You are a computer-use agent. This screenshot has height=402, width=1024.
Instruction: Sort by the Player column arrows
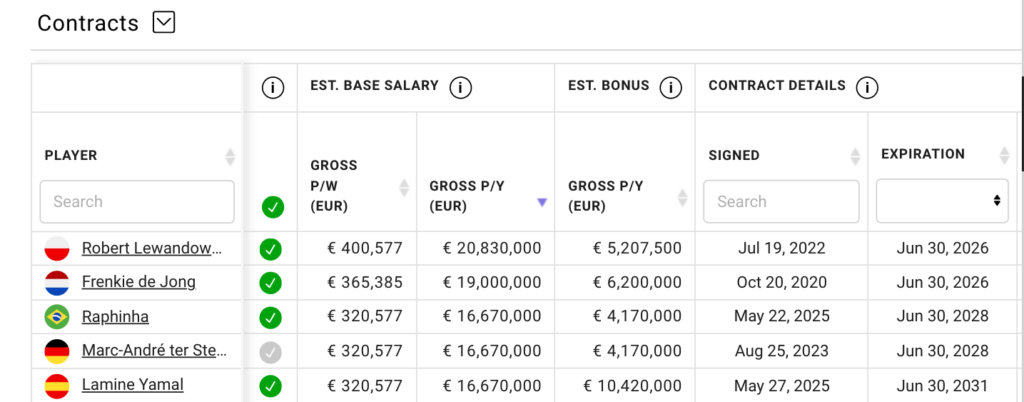[230, 156]
